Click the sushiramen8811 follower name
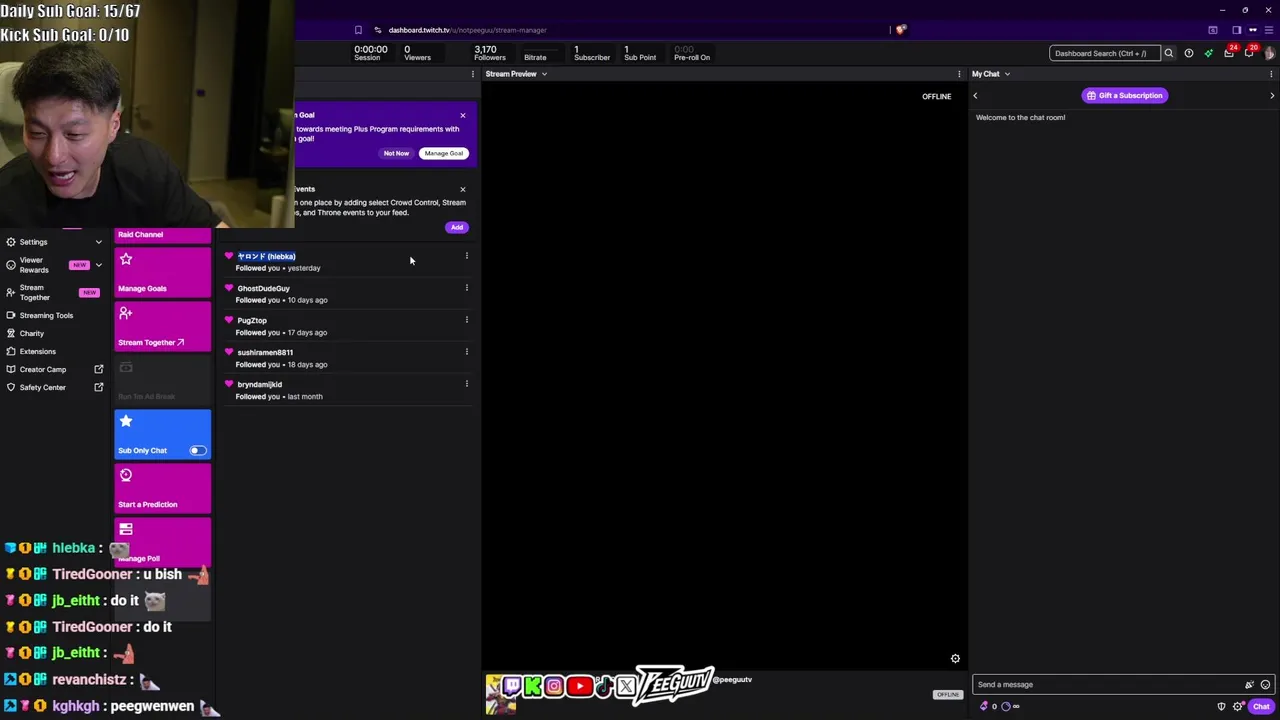The image size is (1280, 720). (x=265, y=352)
